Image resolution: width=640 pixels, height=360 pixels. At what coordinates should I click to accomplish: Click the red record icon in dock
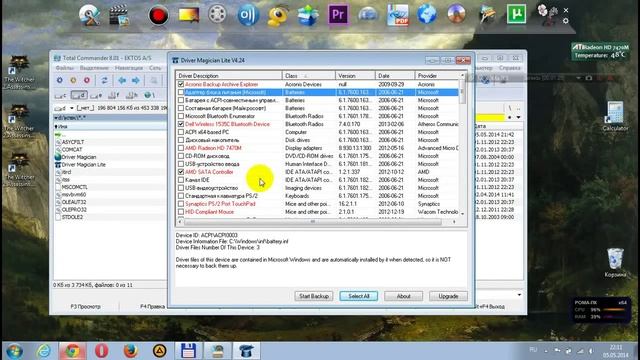(x=158, y=16)
